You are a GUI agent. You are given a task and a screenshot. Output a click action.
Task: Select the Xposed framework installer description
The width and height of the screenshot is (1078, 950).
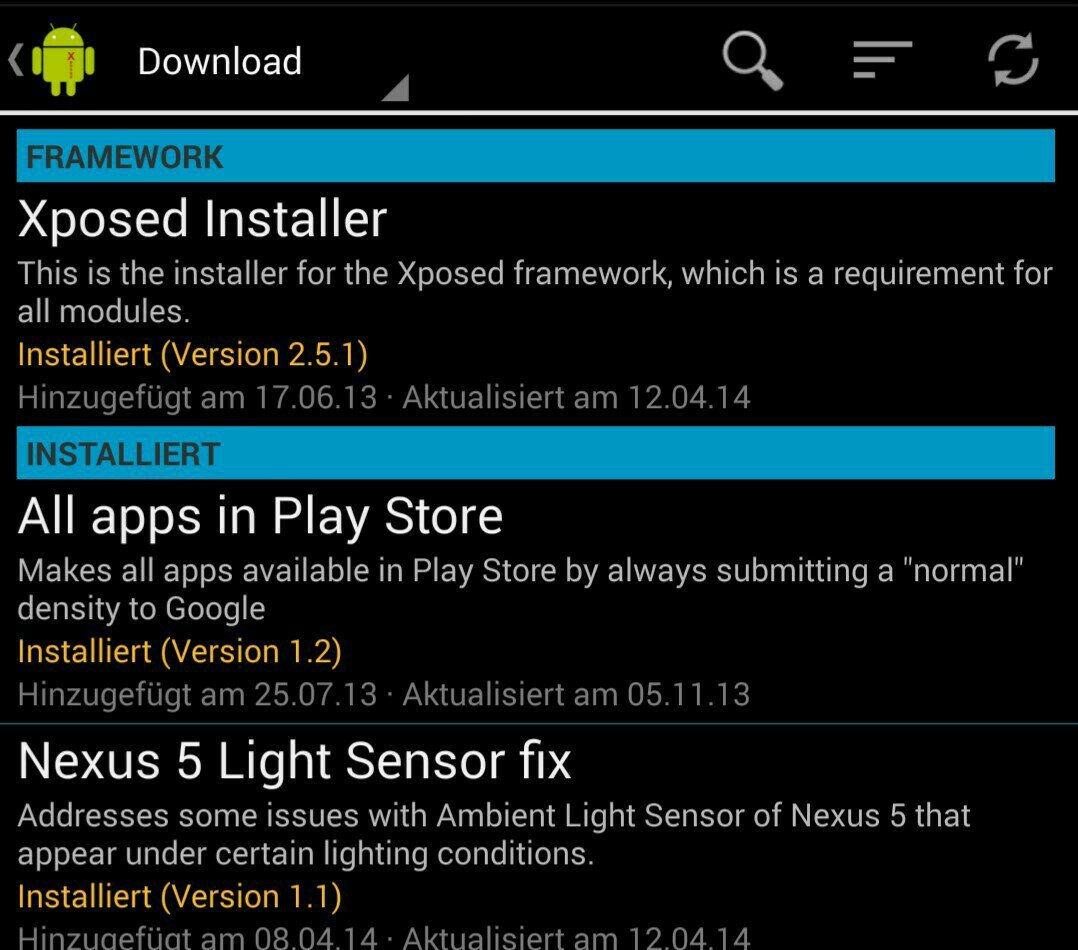(535, 292)
